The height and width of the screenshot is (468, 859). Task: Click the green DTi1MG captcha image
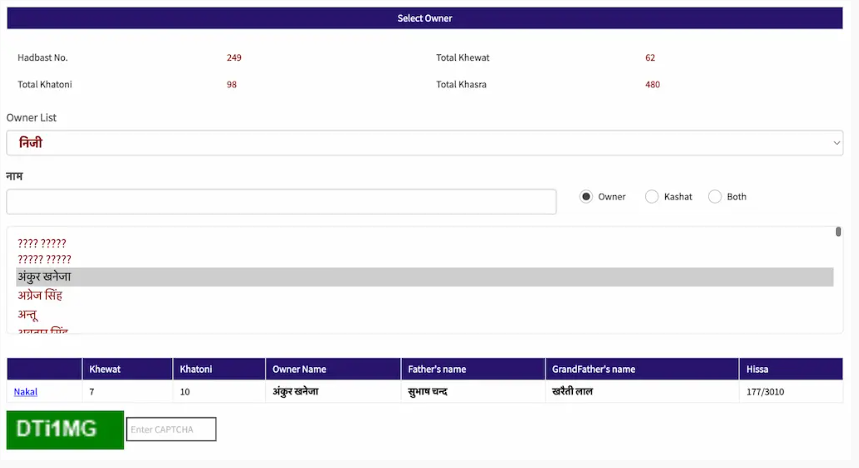point(65,430)
